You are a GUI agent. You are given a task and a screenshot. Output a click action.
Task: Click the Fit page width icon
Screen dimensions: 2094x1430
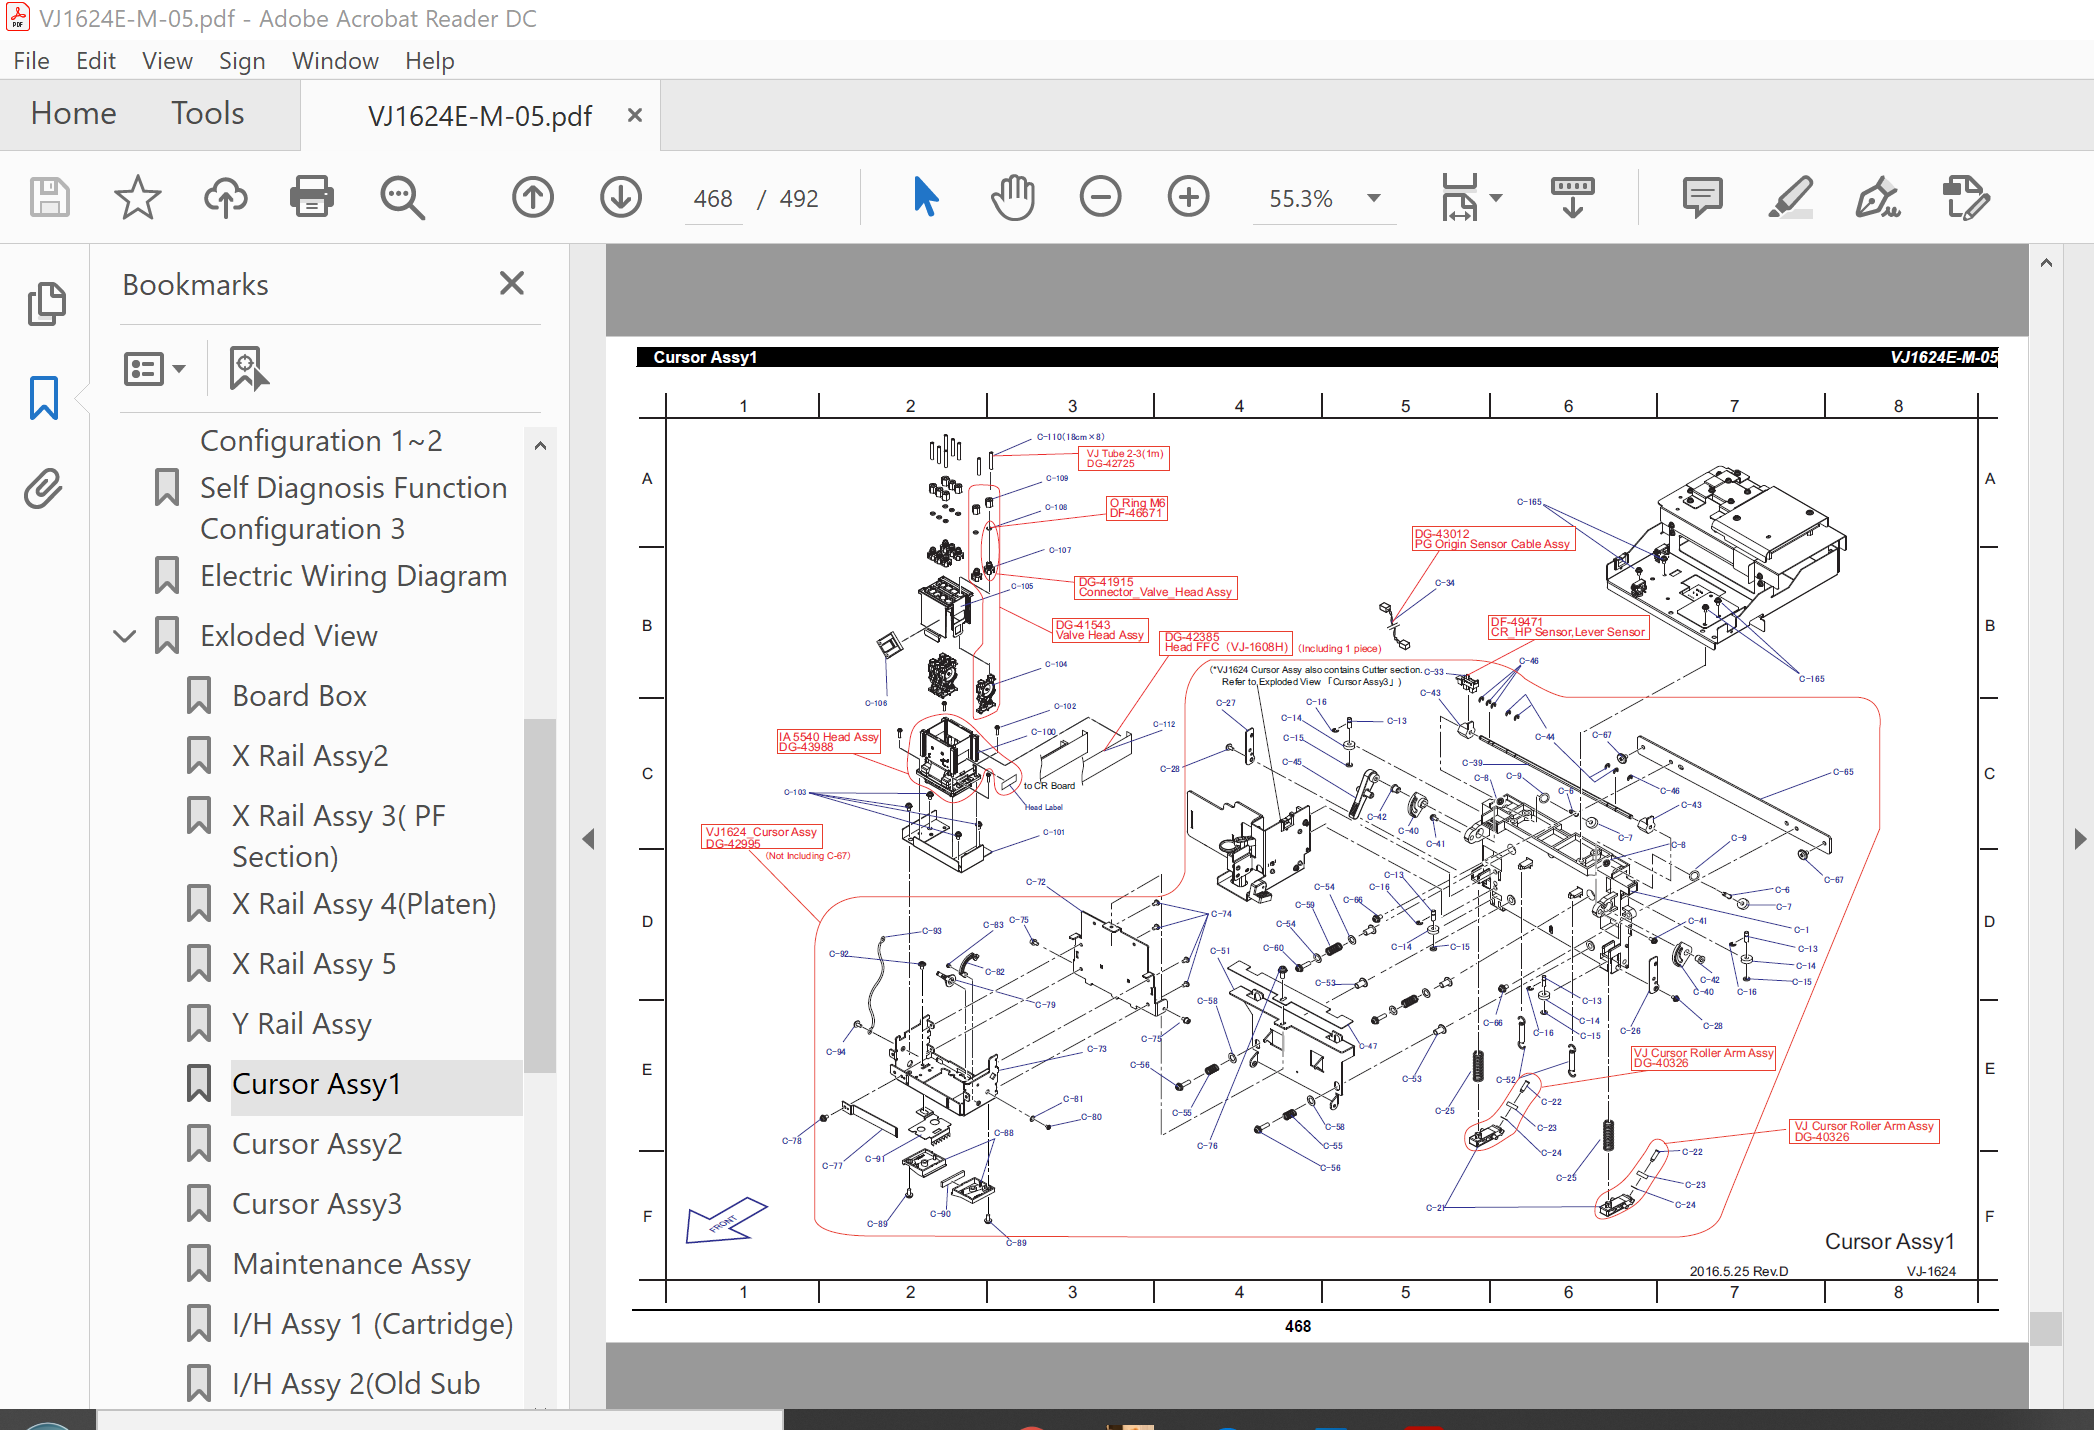[1460, 197]
